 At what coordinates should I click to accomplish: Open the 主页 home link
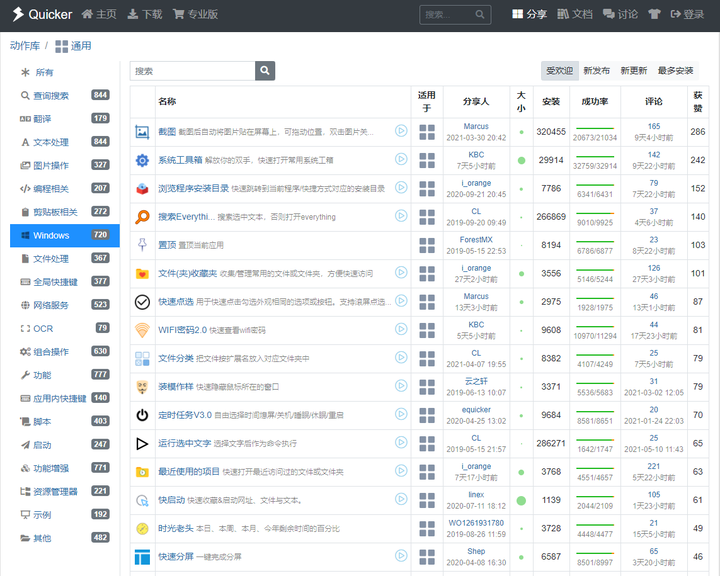click(x=99, y=14)
